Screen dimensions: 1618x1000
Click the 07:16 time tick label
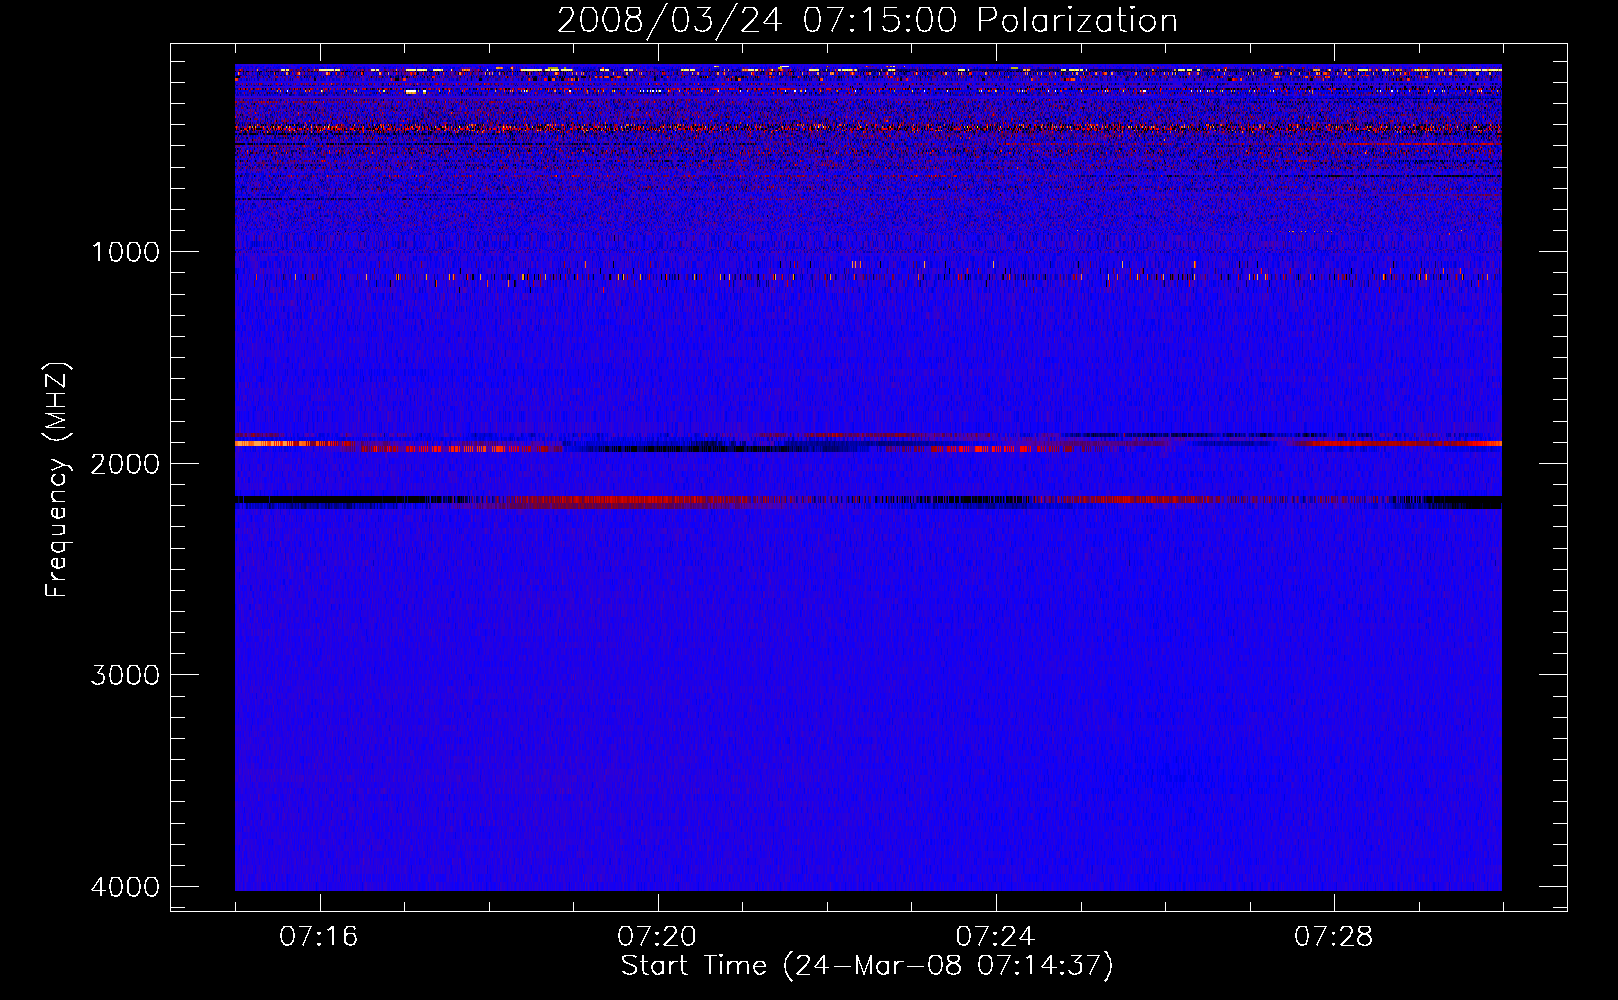click(319, 937)
